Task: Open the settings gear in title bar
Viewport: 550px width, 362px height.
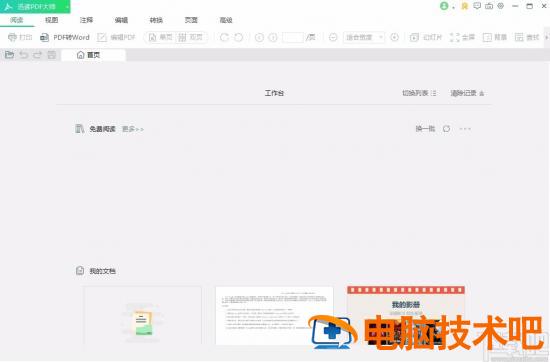Action: 501,6
